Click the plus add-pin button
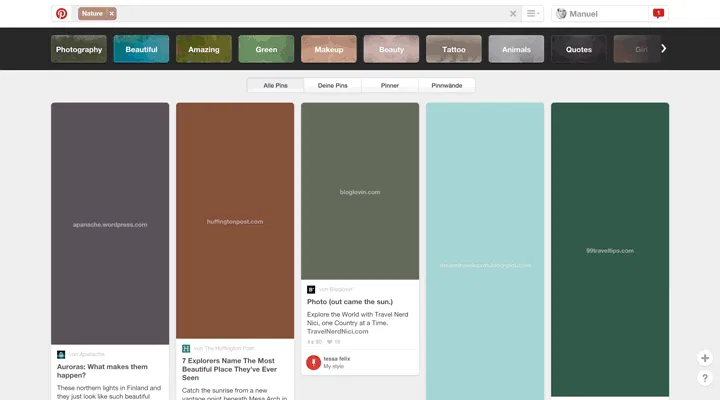The width and height of the screenshot is (720, 400). point(705,358)
